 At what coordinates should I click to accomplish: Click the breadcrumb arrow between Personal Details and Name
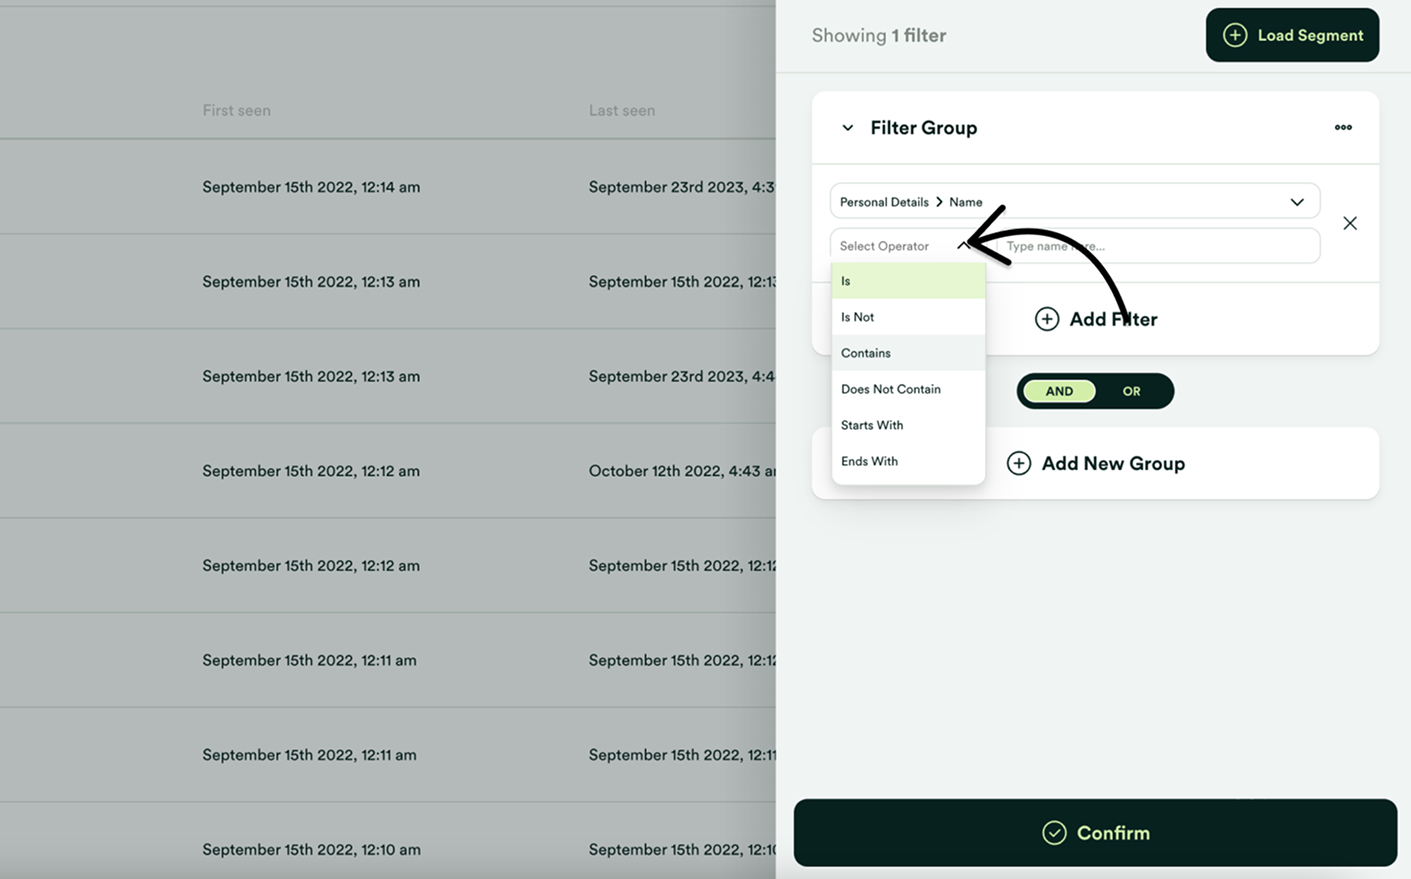point(939,201)
